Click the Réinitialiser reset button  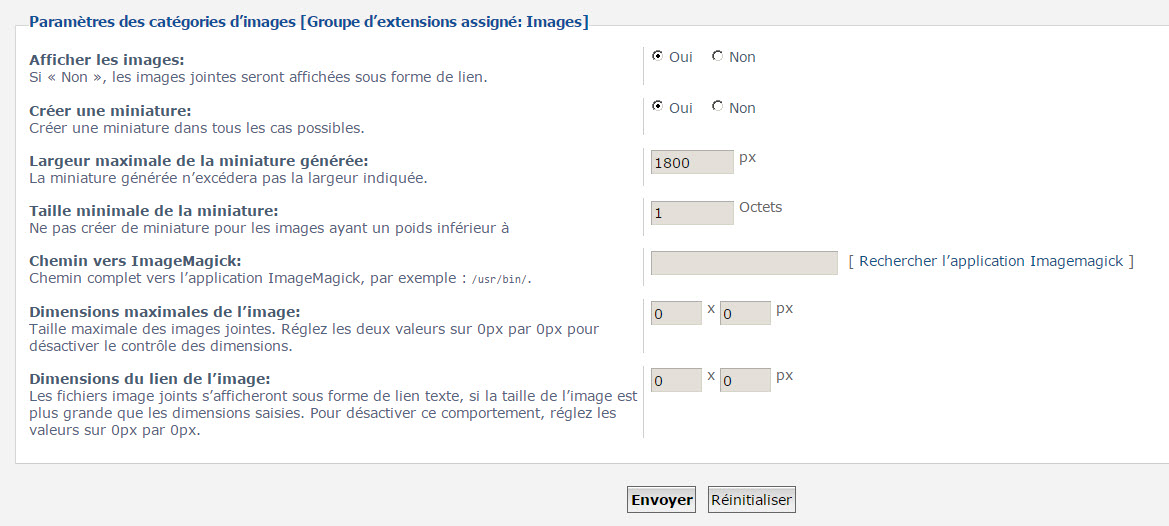(x=751, y=500)
